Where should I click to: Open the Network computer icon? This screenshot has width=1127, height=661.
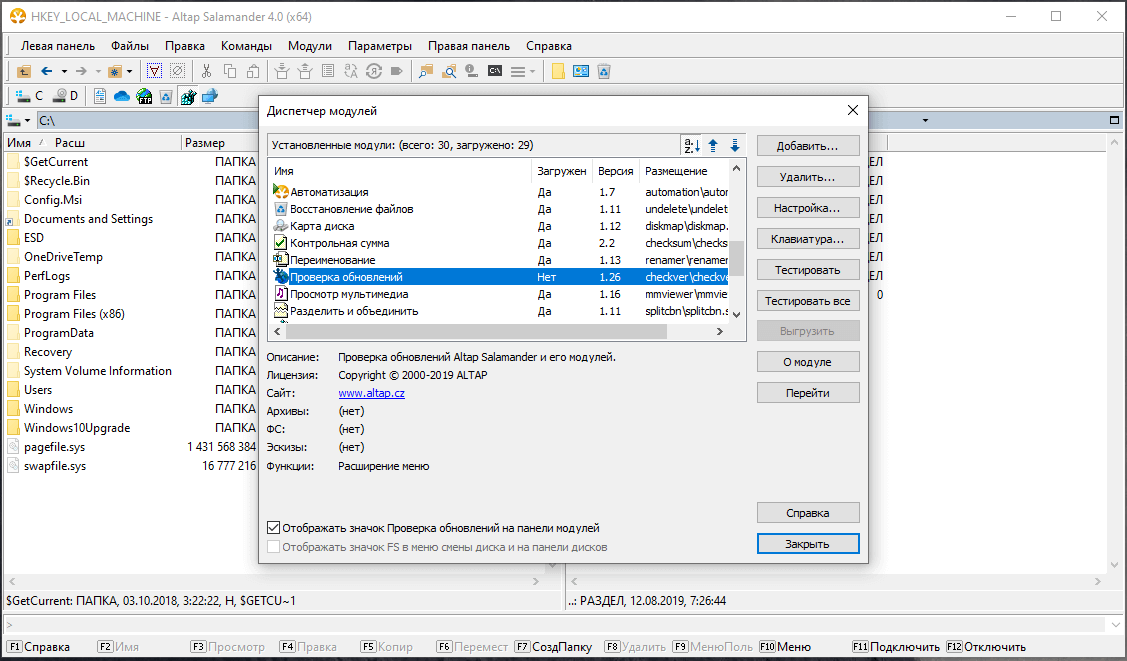[x=210, y=96]
